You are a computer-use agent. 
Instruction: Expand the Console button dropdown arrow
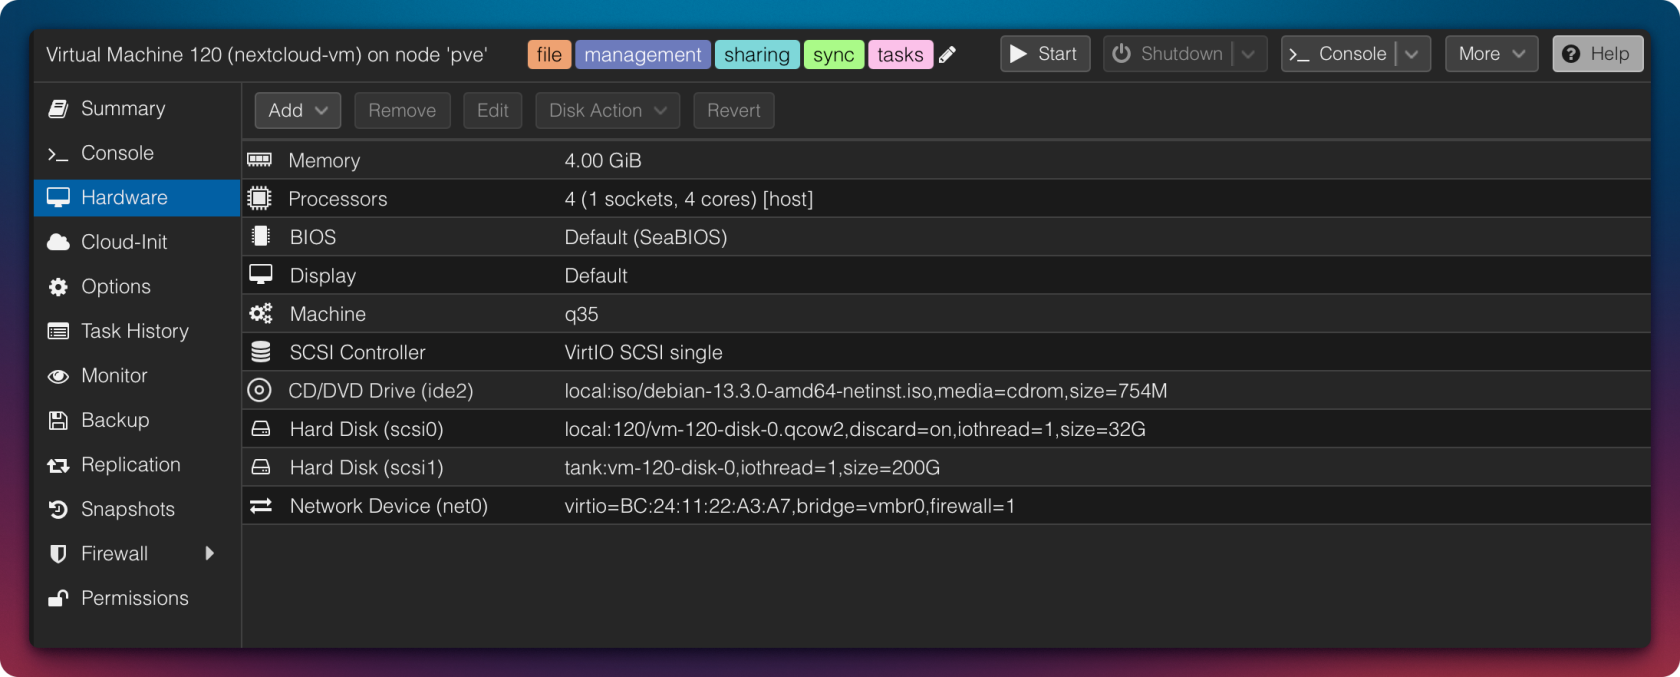(1411, 54)
